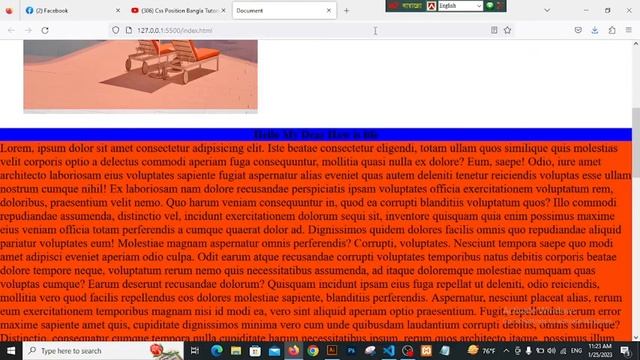
Task: Open the volume control in the tray
Action: [551, 351]
